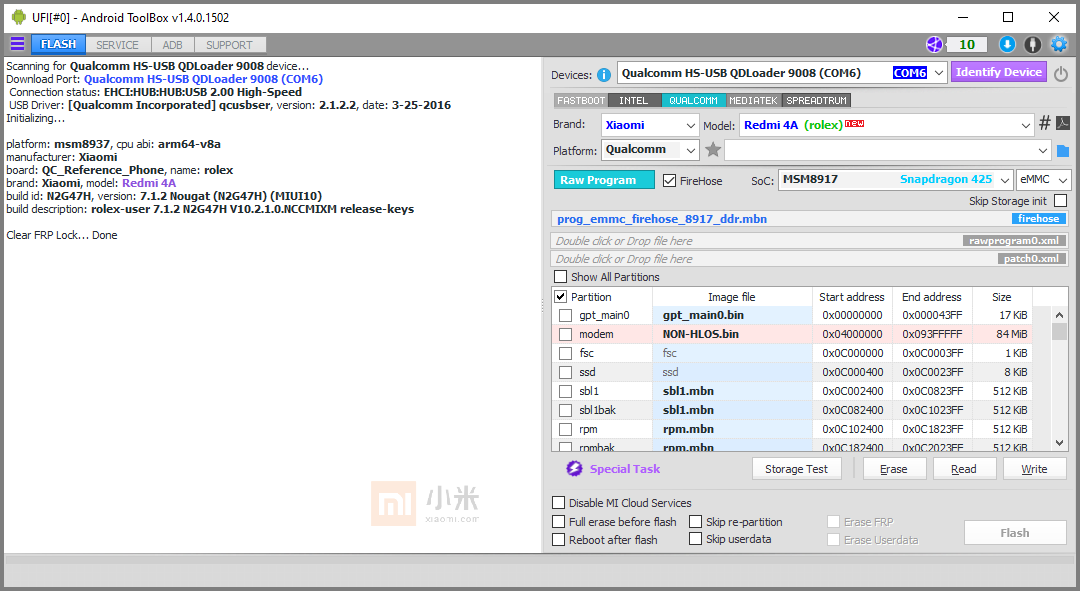Click the patch0.xml file slot
The image size is (1080, 591).
tap(810, 258)
